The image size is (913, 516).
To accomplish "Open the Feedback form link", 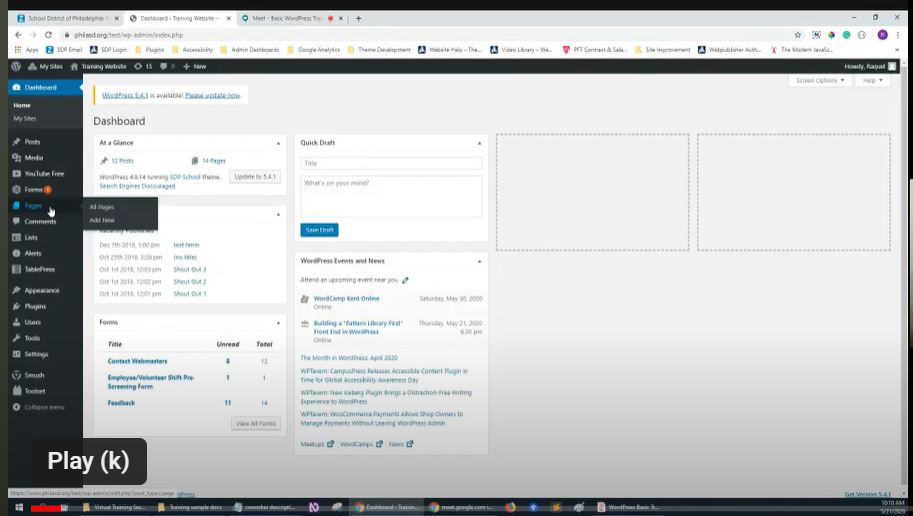I will [x=121, y=403].
